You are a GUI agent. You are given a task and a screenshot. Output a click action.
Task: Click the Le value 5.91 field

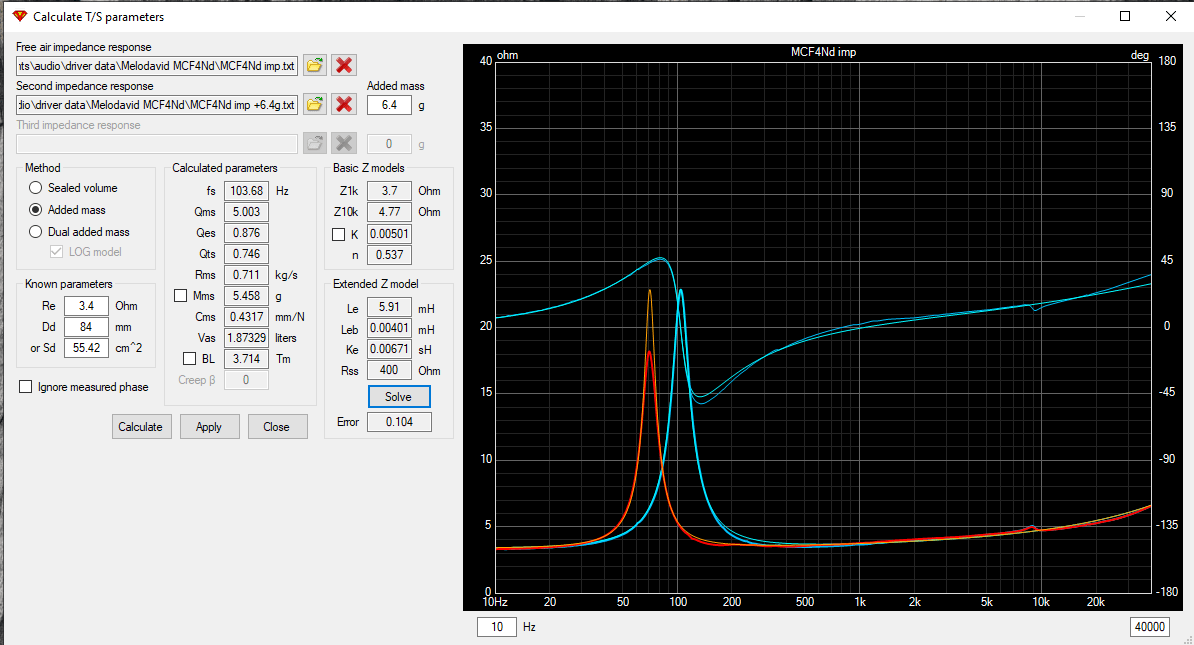point(389,307)
